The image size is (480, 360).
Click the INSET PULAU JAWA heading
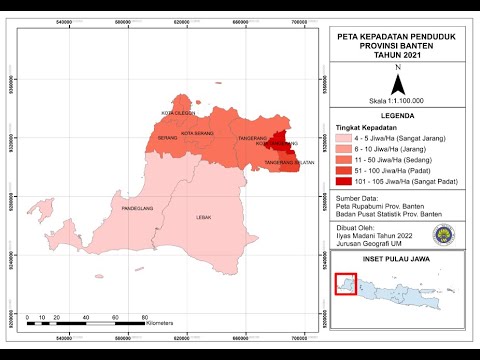[x=396, y=259]
